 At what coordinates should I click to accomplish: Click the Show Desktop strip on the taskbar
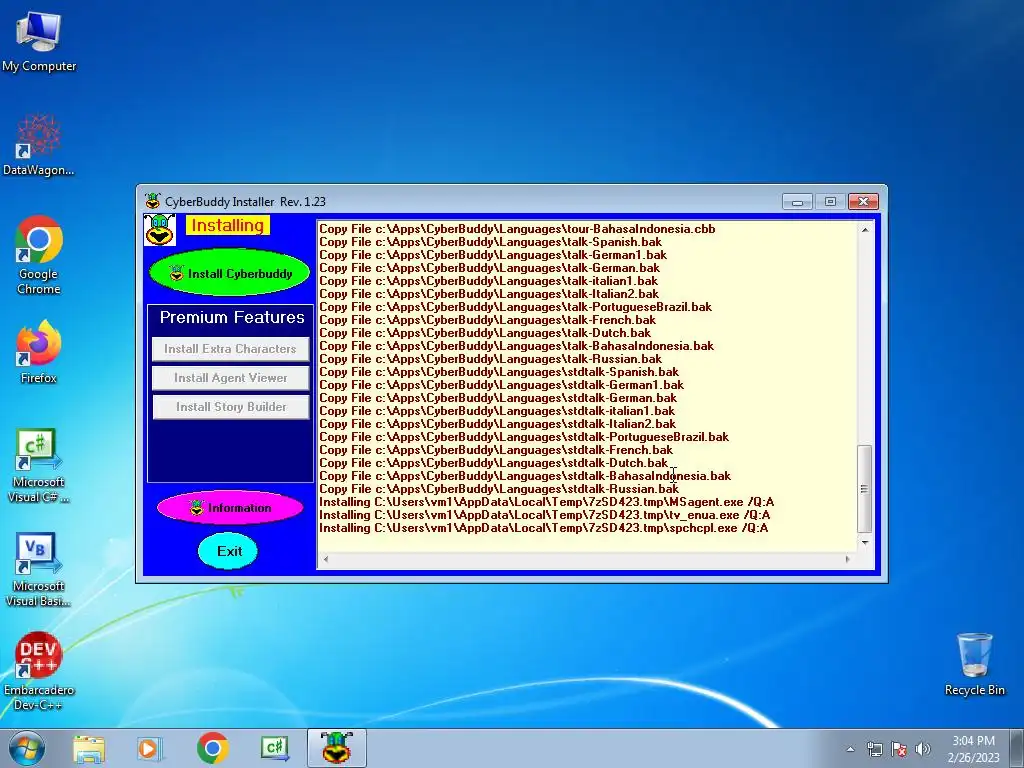[1019, 749]
